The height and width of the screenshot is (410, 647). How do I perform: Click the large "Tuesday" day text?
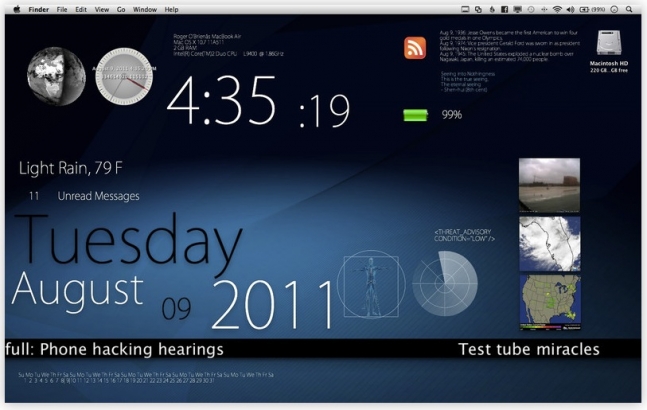(x=128, y=243)
